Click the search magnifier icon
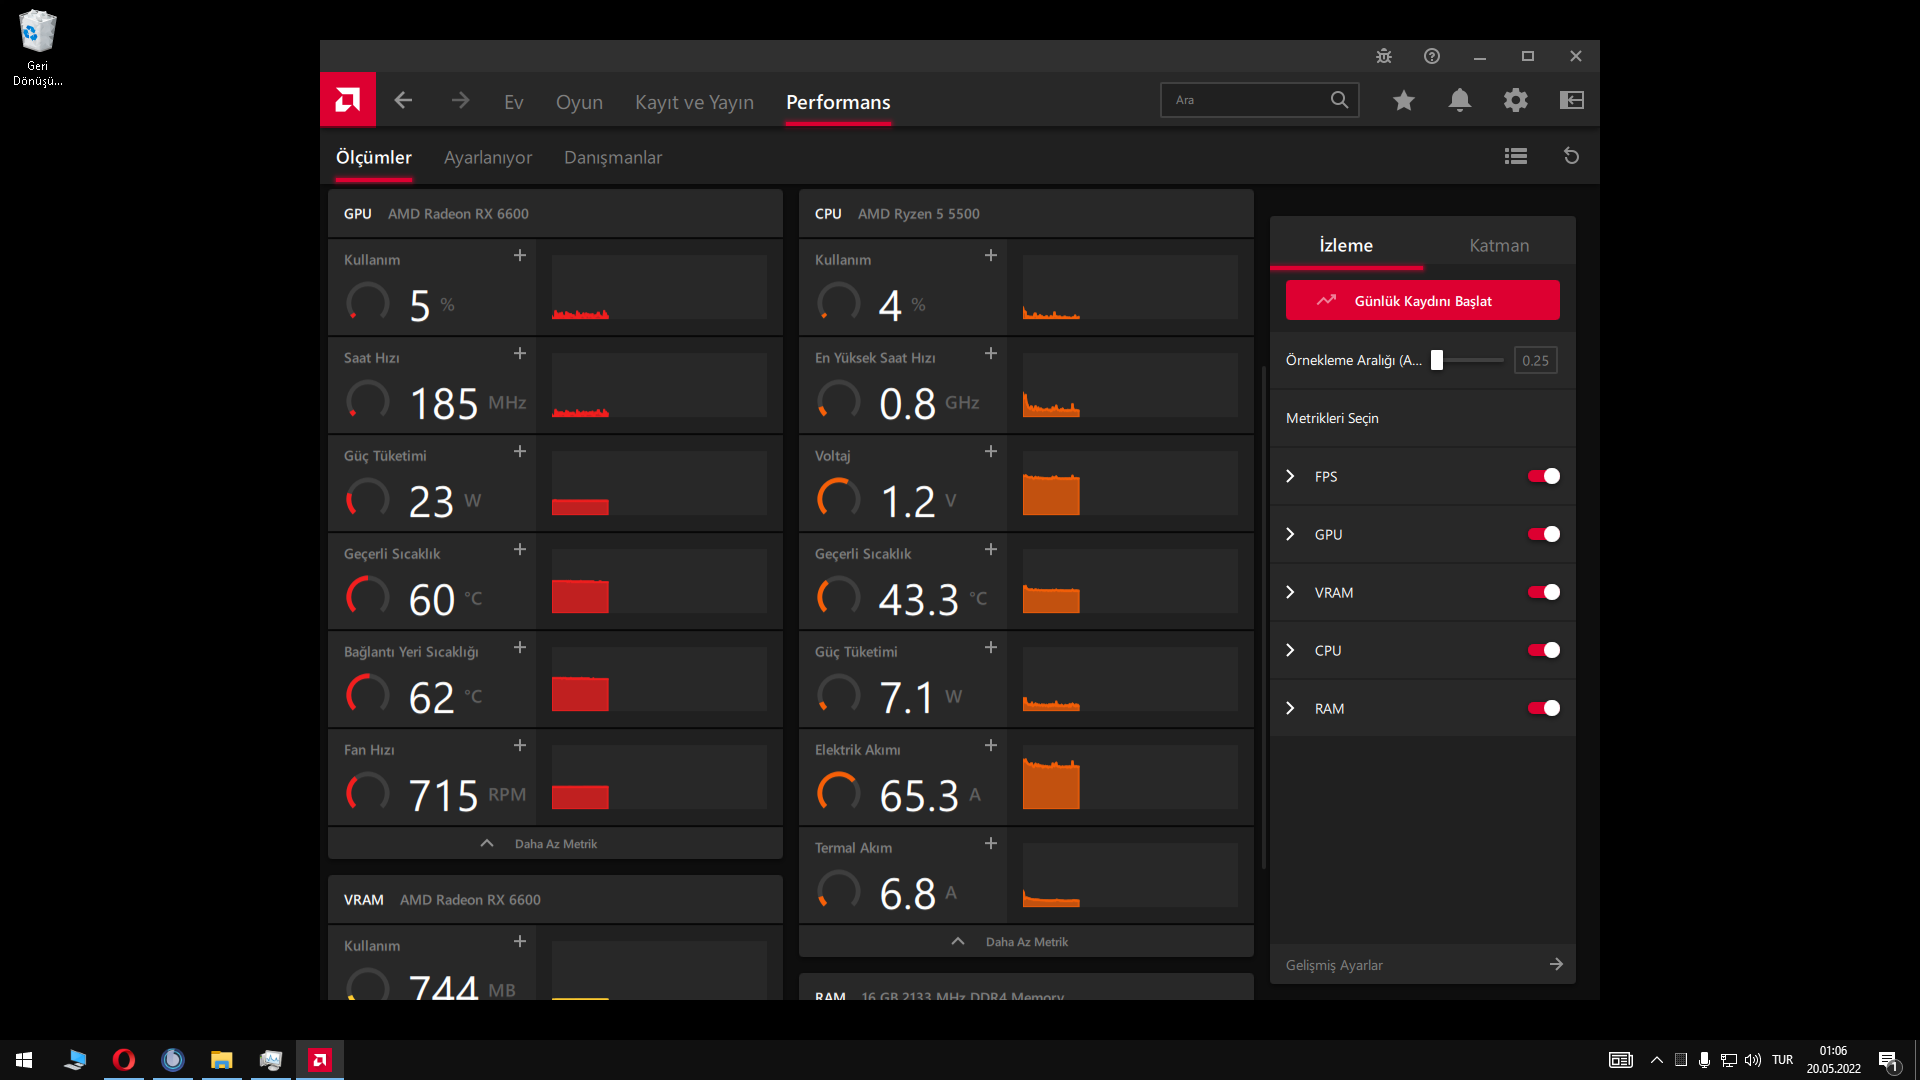Viewport: 1920px width, 1080px height. [1339, 100]
